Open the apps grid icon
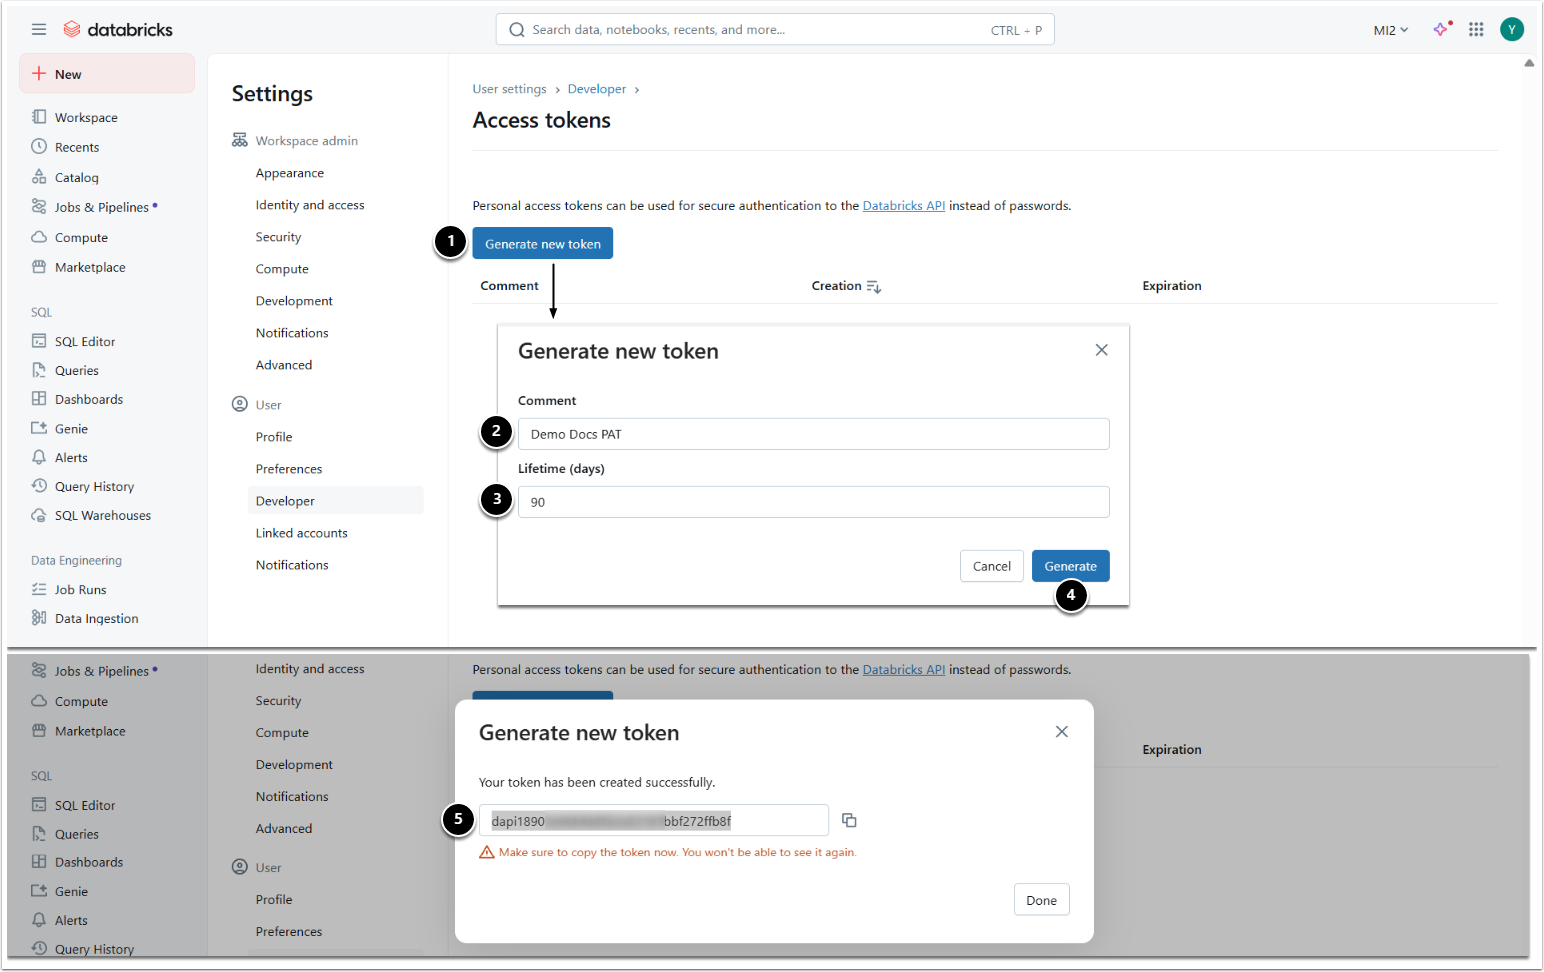1544x972 pixels. 1476,30
